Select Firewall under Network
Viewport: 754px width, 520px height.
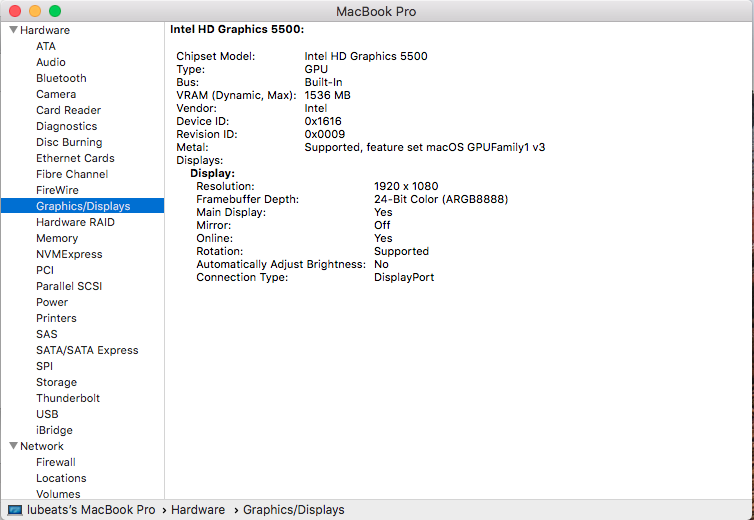(56, 462)
